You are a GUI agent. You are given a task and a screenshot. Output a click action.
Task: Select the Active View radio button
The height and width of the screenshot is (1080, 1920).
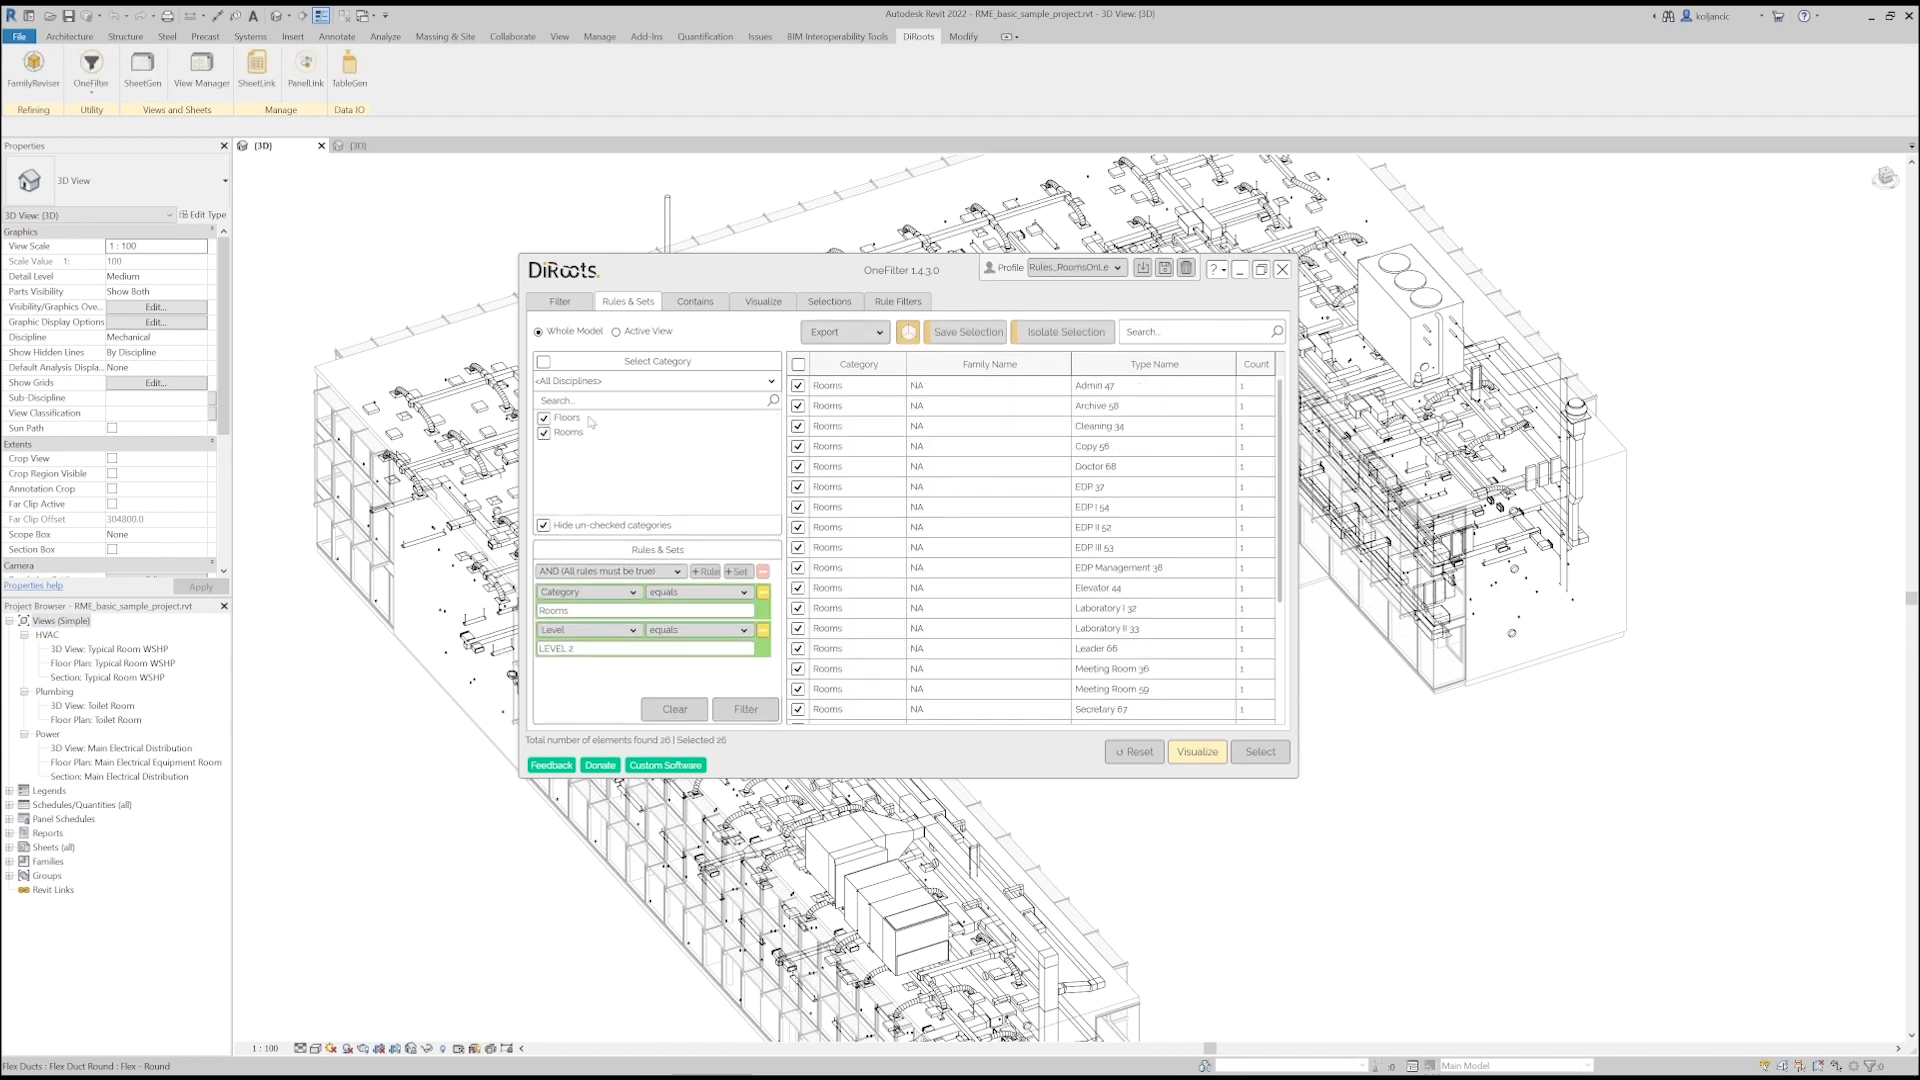coord(616,332)
